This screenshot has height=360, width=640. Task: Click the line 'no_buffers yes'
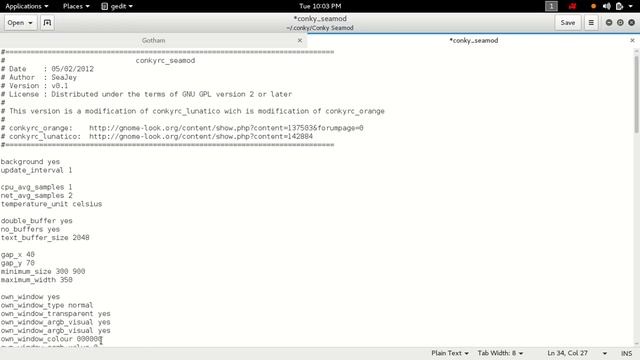click(x=30, y=229)
